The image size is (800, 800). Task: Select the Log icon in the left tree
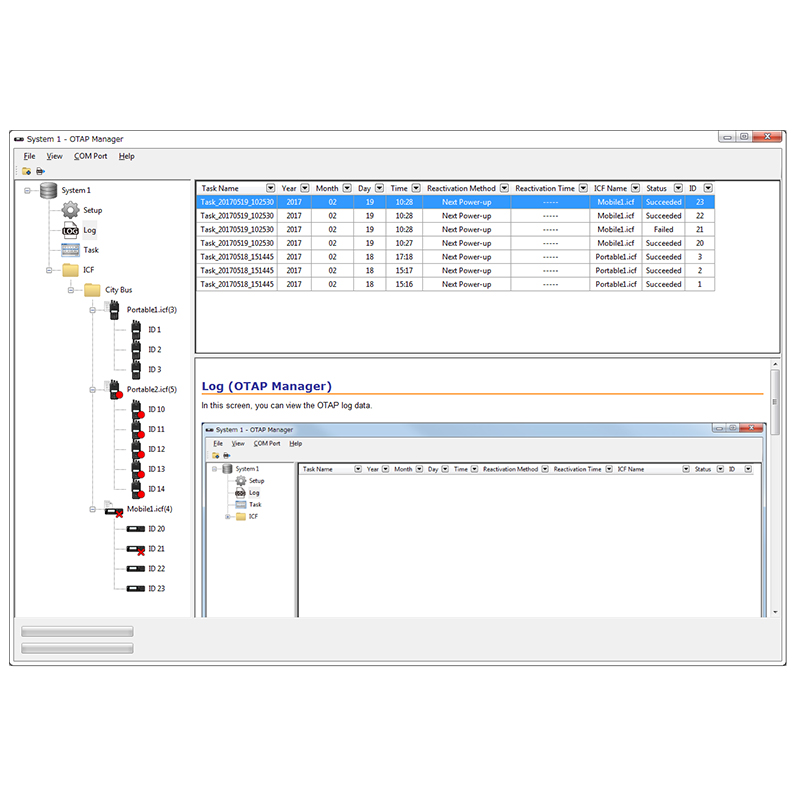(x=69, y=230)
